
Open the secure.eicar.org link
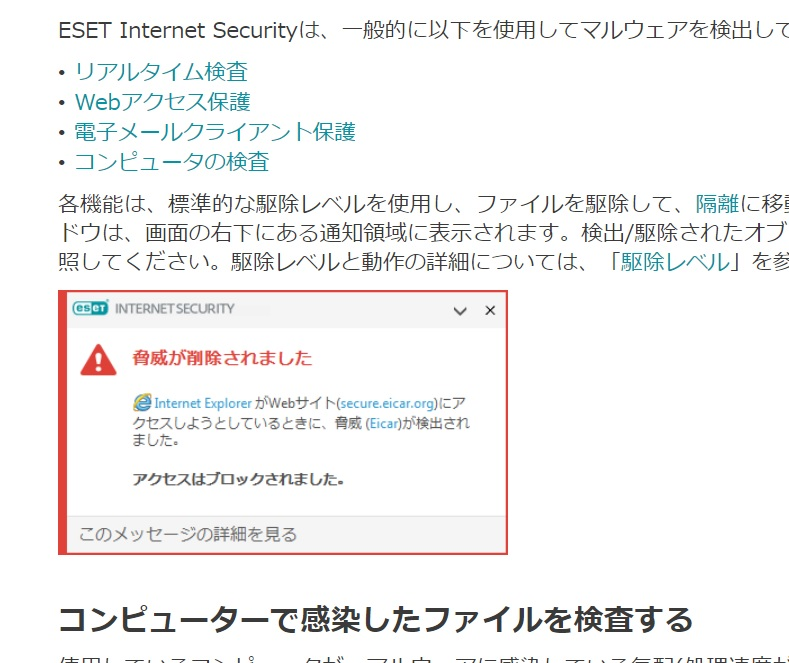pyautogui.click(x=388, y=403)
